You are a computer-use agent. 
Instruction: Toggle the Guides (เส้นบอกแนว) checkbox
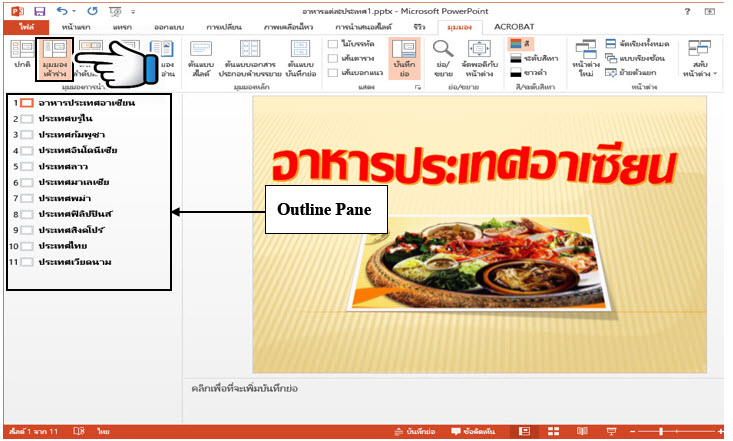pyautogui.click(x=333, y=72)
